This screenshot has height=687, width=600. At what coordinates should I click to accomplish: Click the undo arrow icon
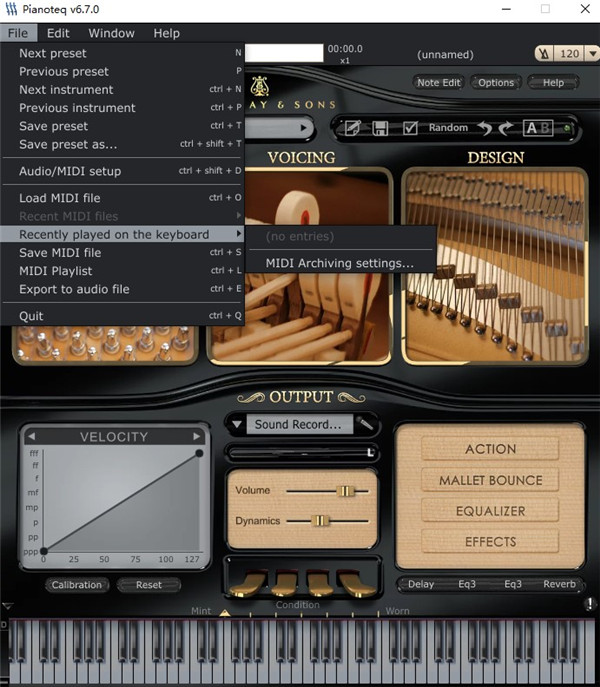485,128
